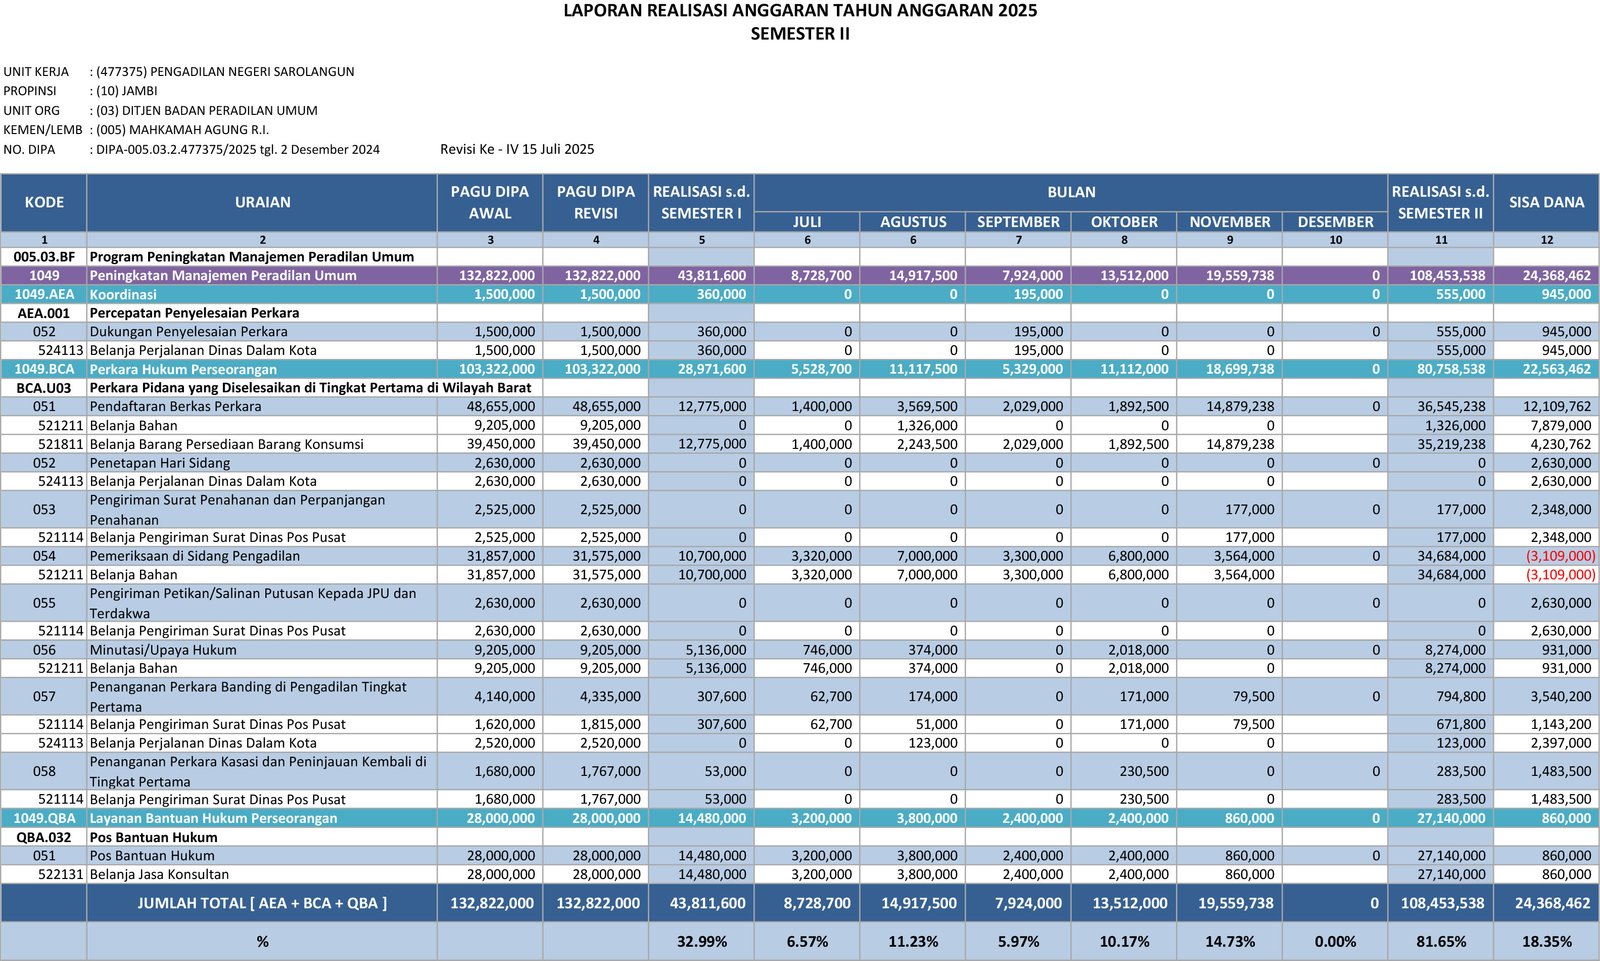Click the Minutasi/Upaya Hukum row label
Screen dimensions: 1600x961
point(163,650)
